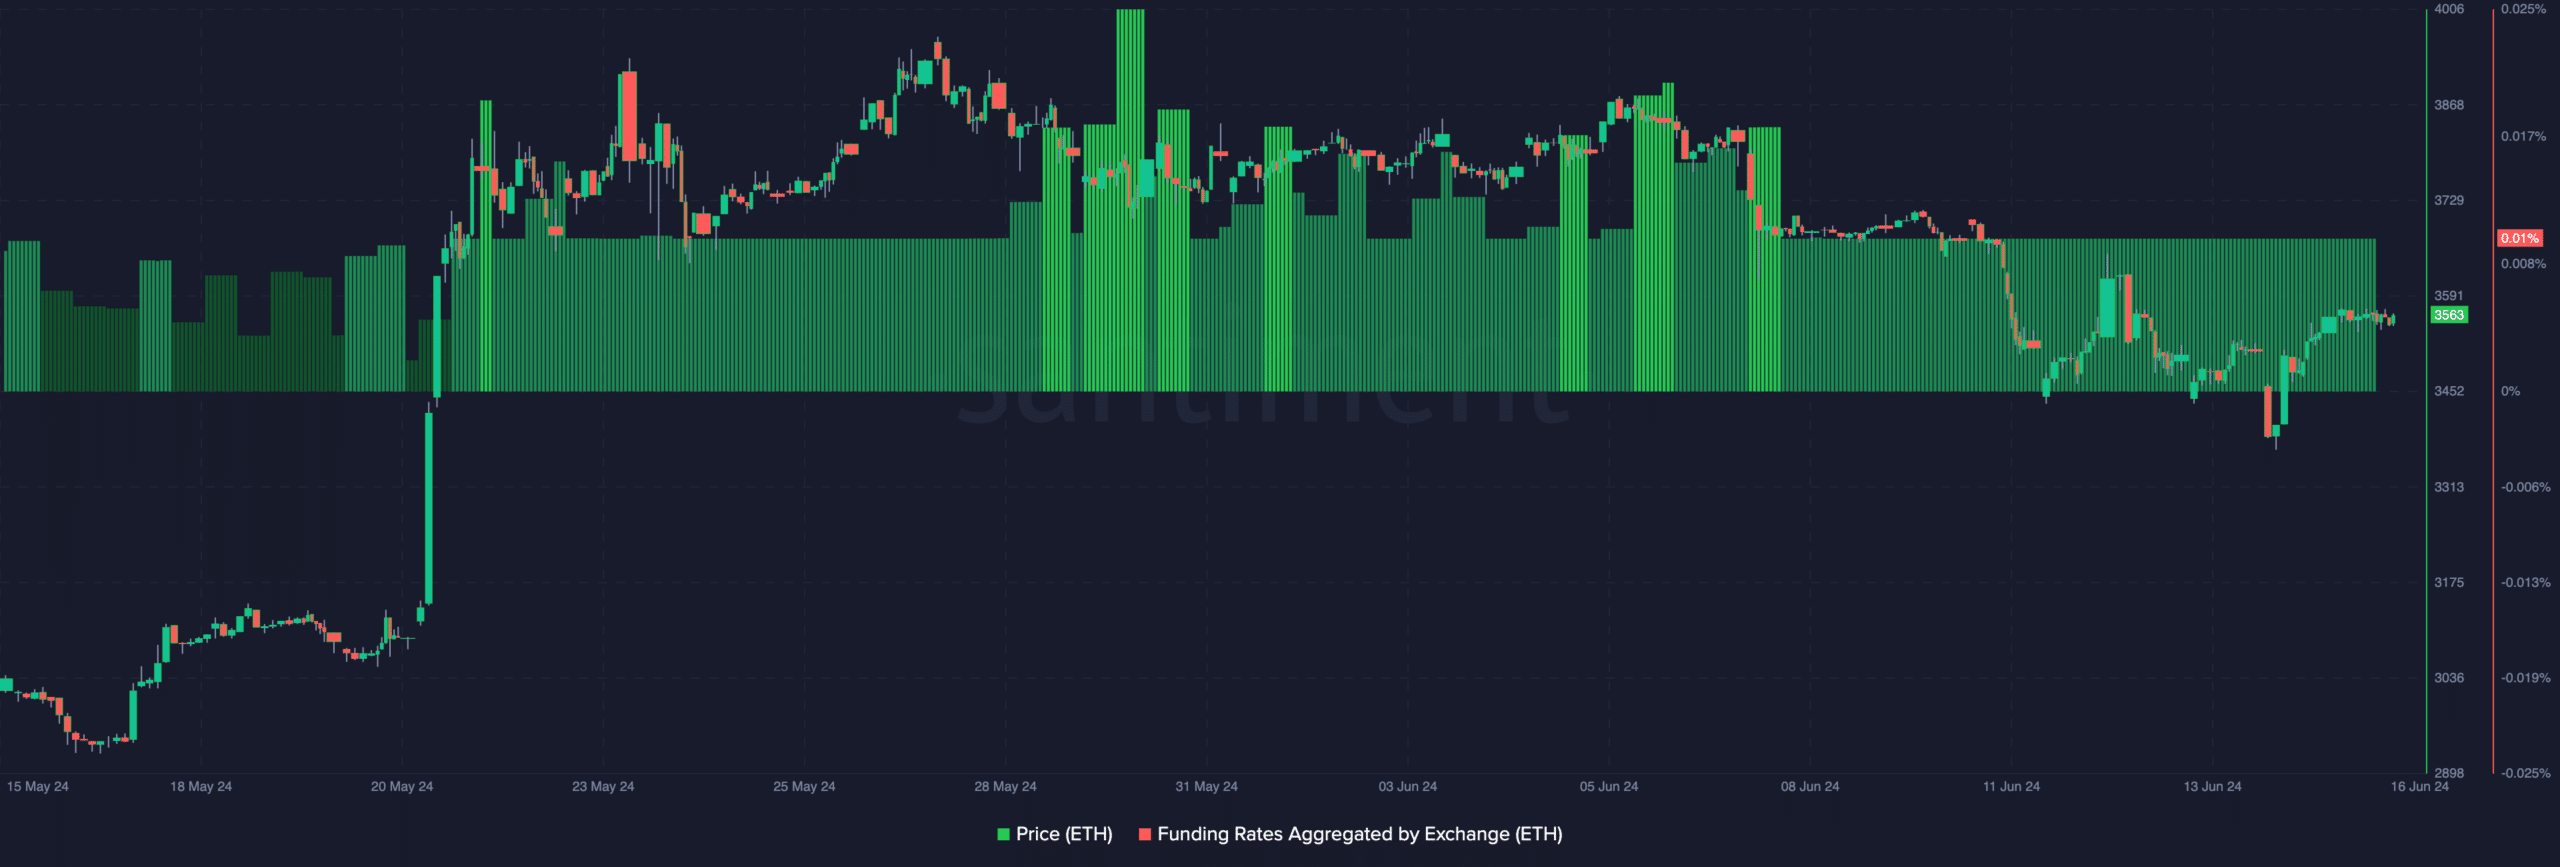Click the 23 May 24 date label

(603, 786)
